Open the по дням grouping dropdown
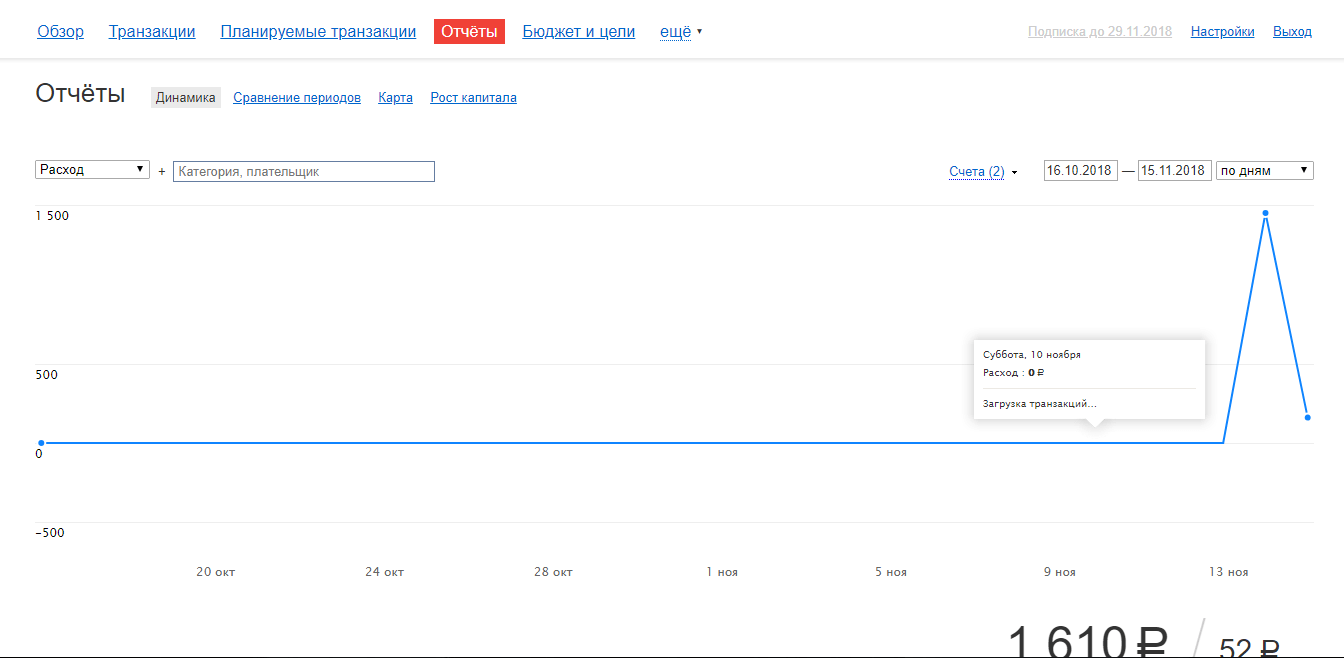The height and width of the screenshot is (658, 1344). [1264, 171]
